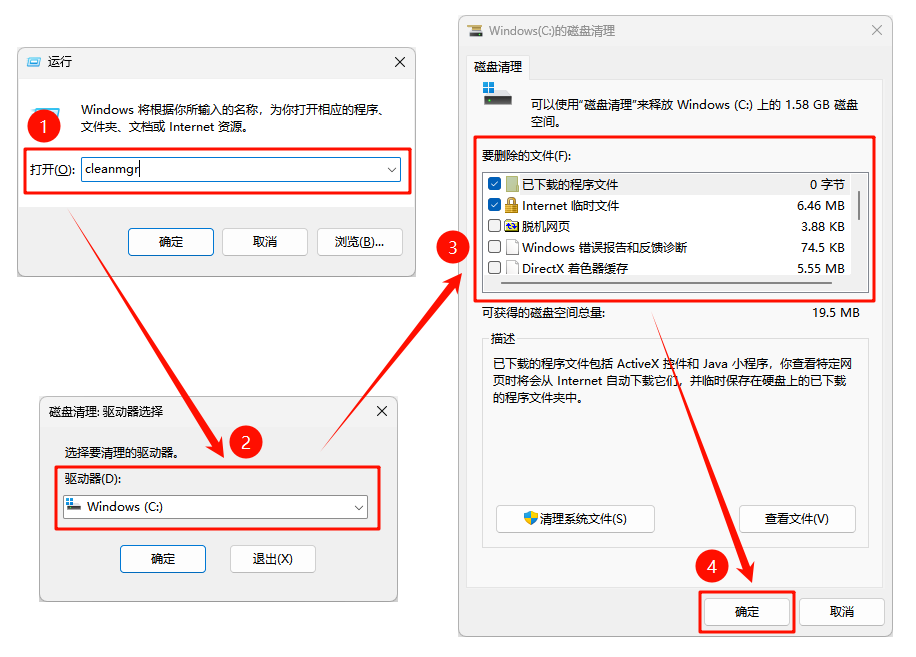Click the lock icon for Internet 临时文件
This screenshot has width=916, height=657.
[511, 206]
